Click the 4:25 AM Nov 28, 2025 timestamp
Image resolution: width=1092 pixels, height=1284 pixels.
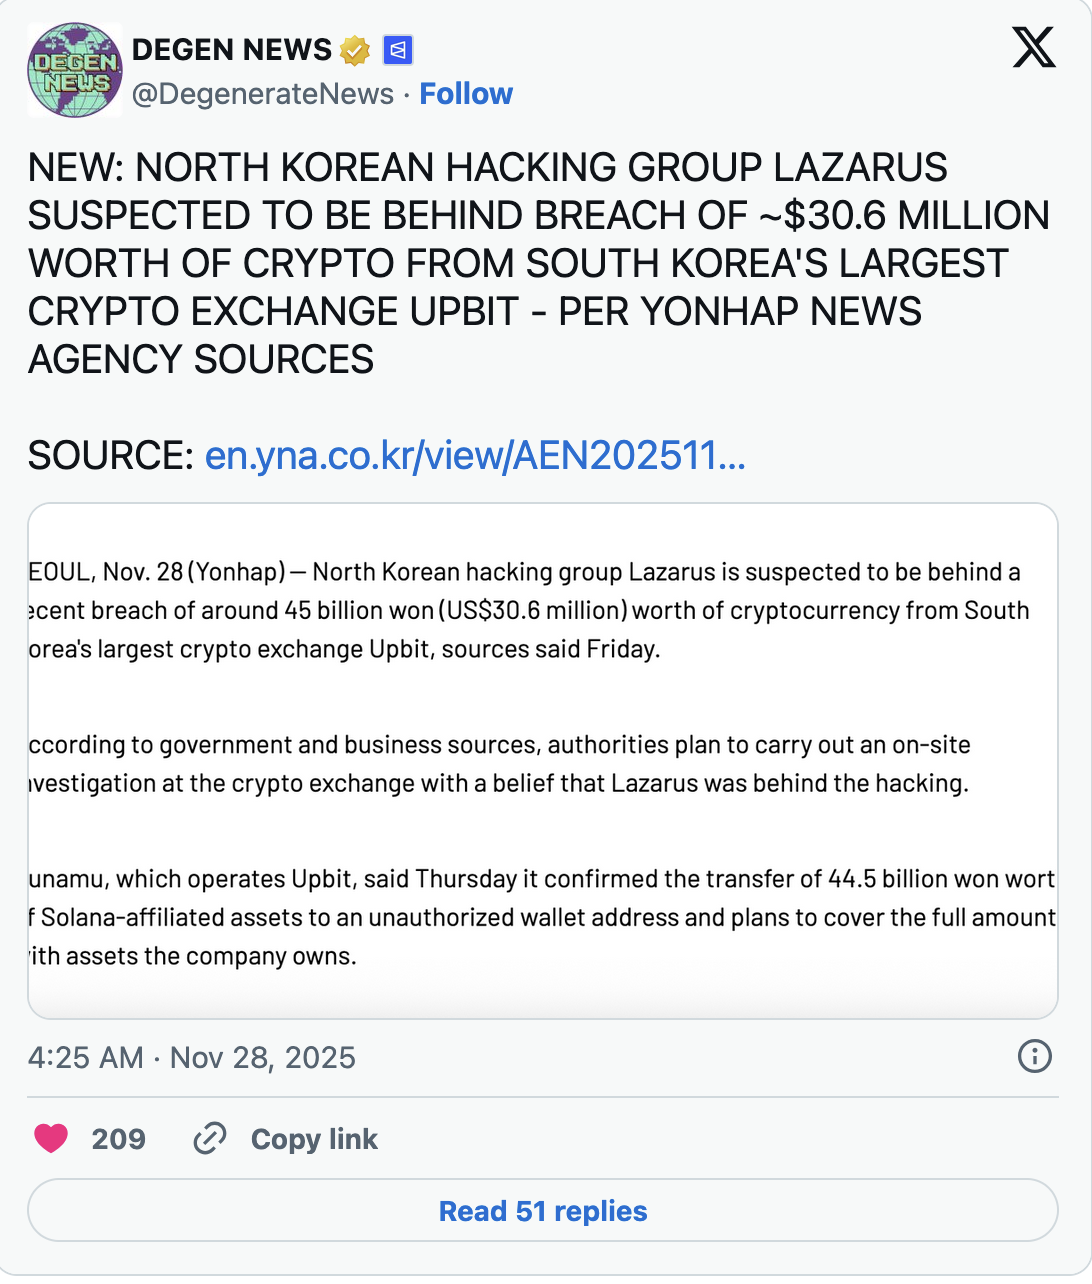tap(192, 1057)
